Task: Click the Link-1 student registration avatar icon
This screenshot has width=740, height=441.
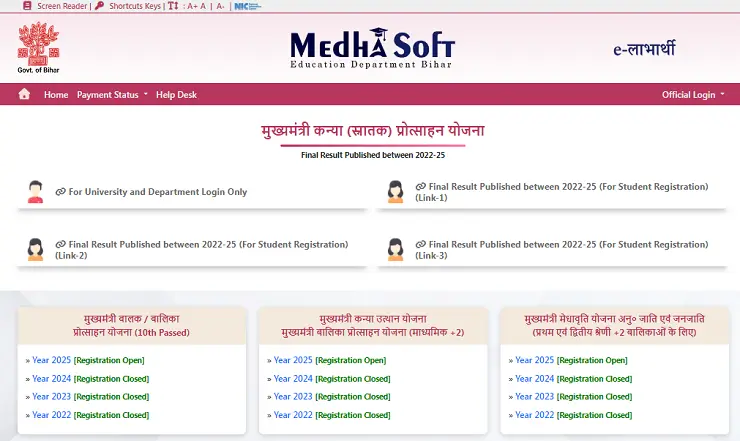Action: click(x=396, y=192)
